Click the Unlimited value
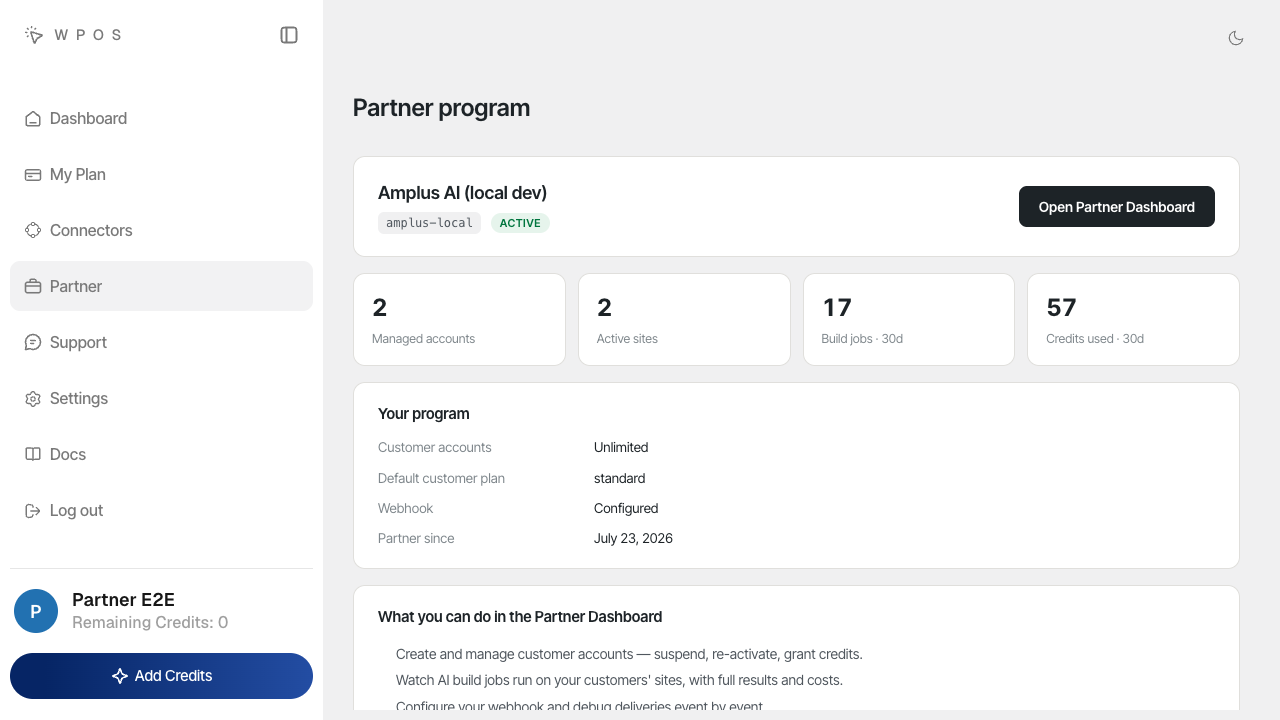This screenshot has width=1280, height=720. click(621, 447)
